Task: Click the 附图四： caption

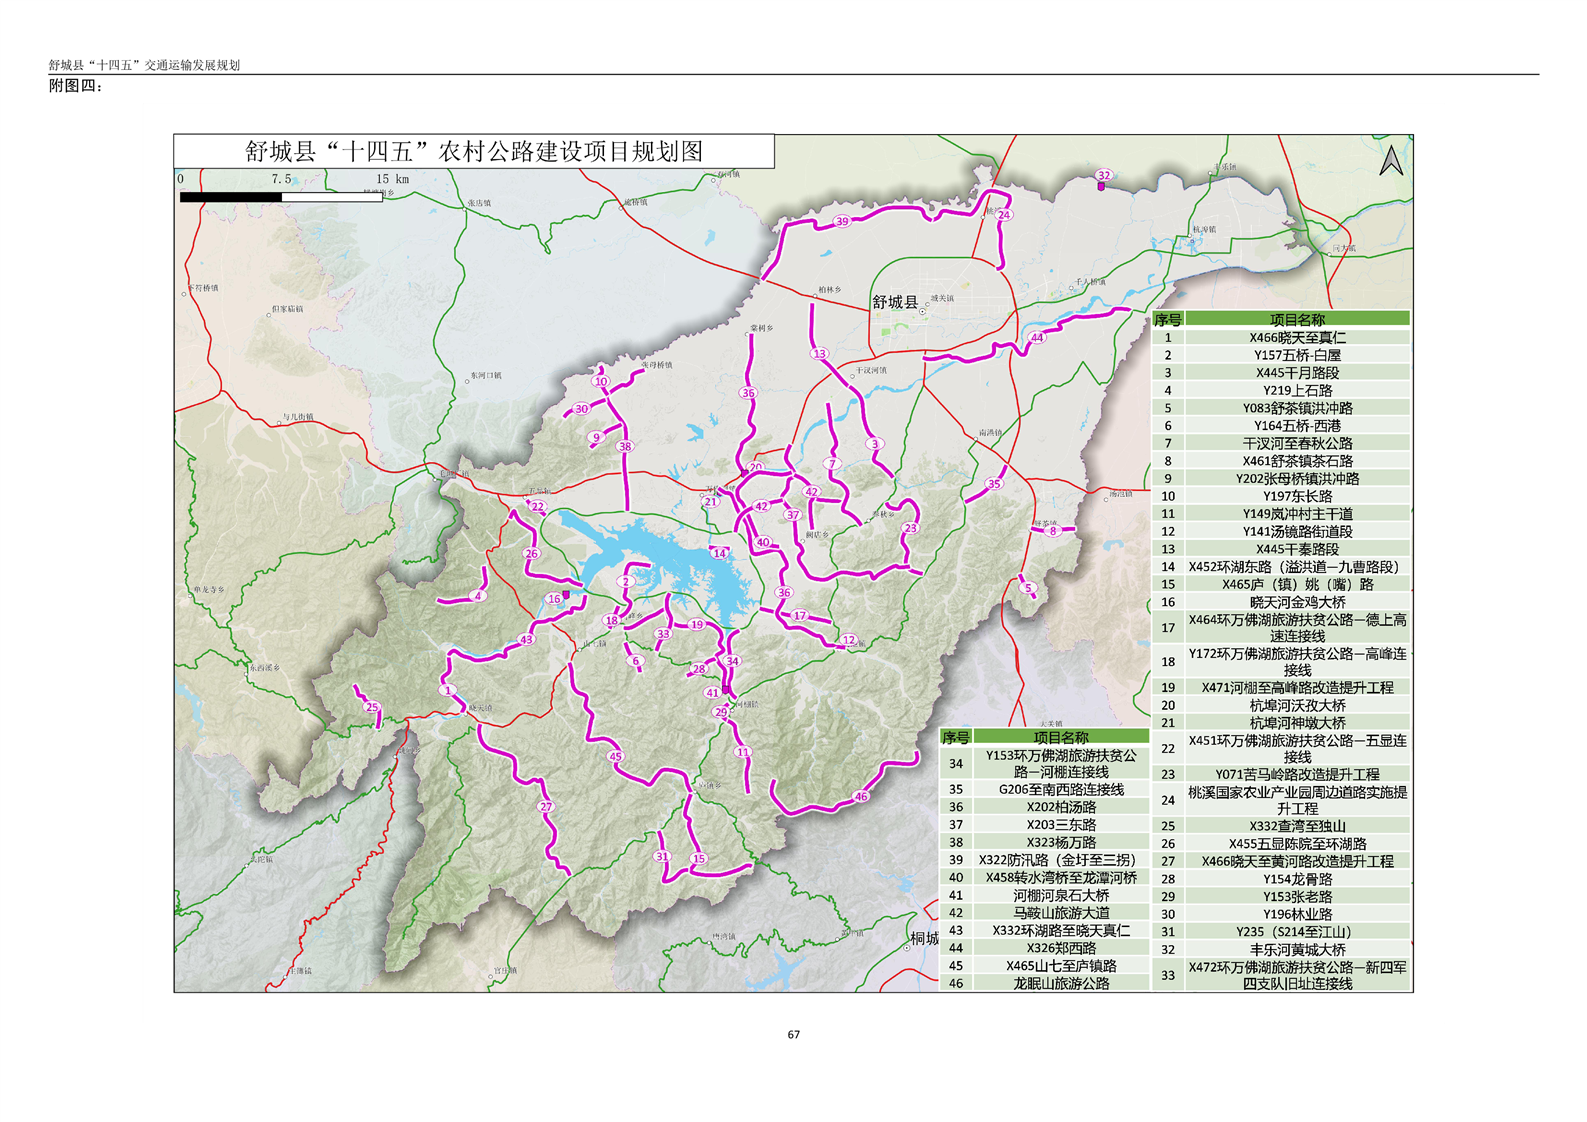Action: coord(76,86)
